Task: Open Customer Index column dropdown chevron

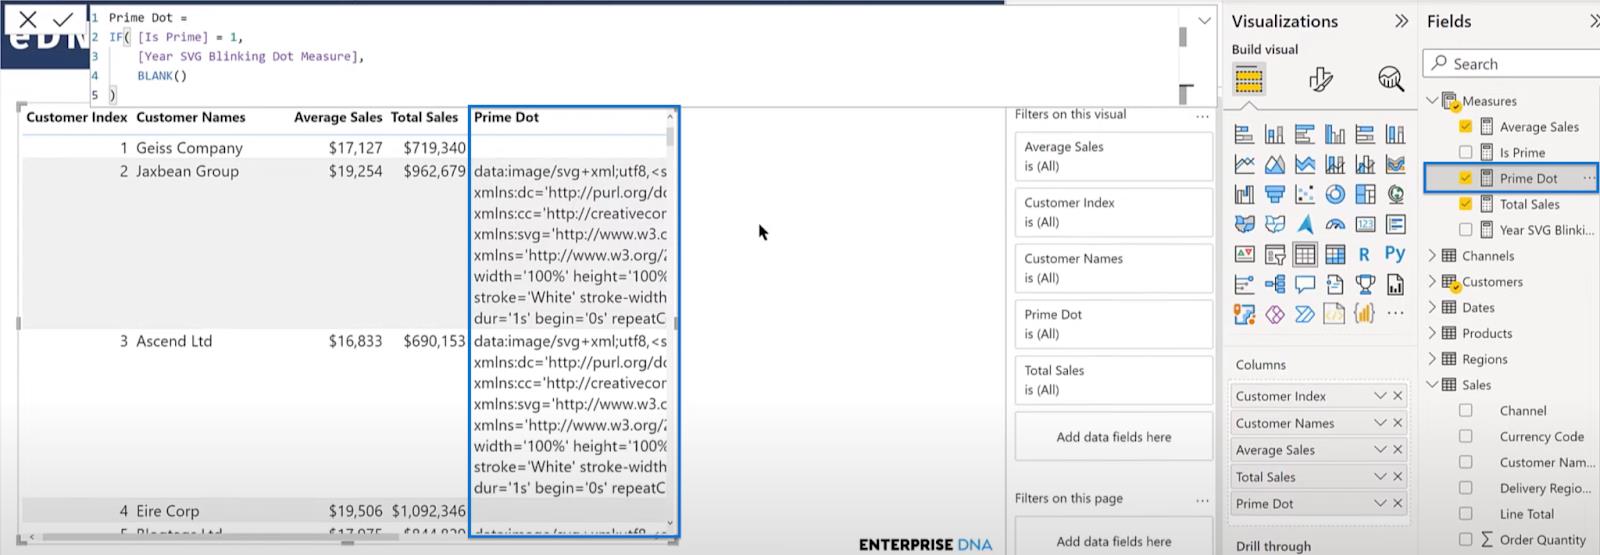Action: point(1380,396)
